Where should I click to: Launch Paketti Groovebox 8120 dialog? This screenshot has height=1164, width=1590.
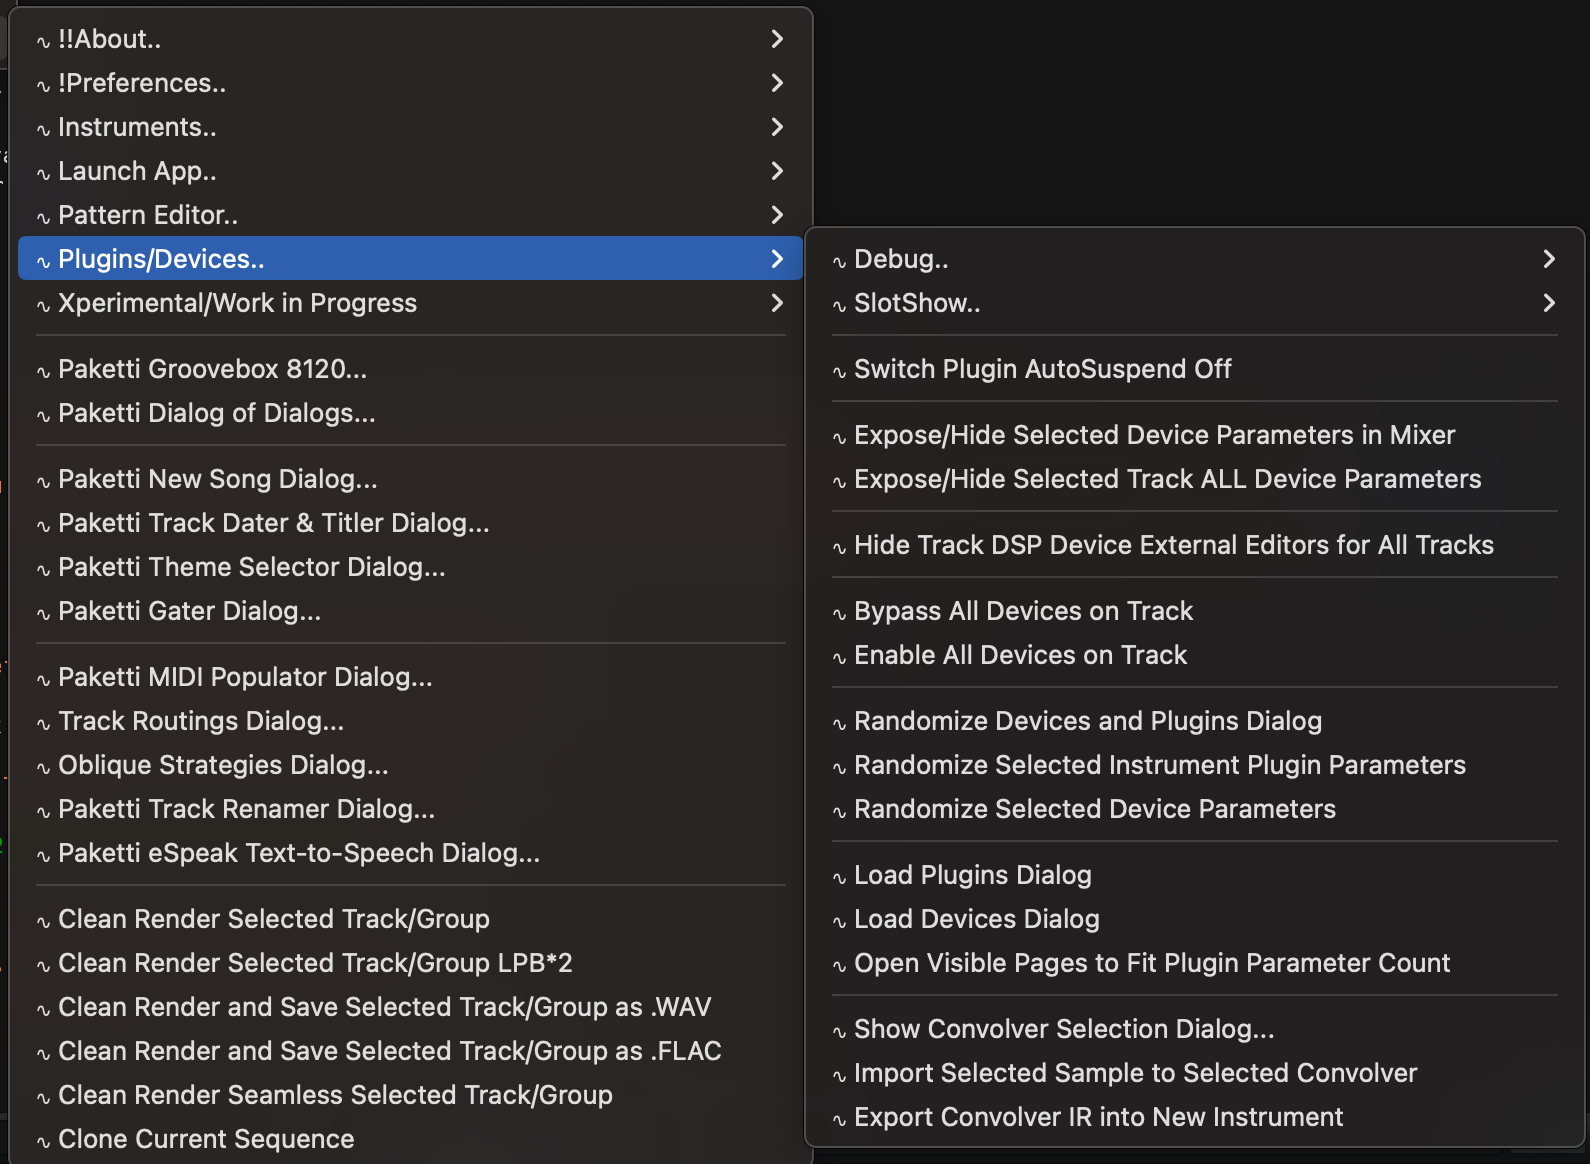212,369
